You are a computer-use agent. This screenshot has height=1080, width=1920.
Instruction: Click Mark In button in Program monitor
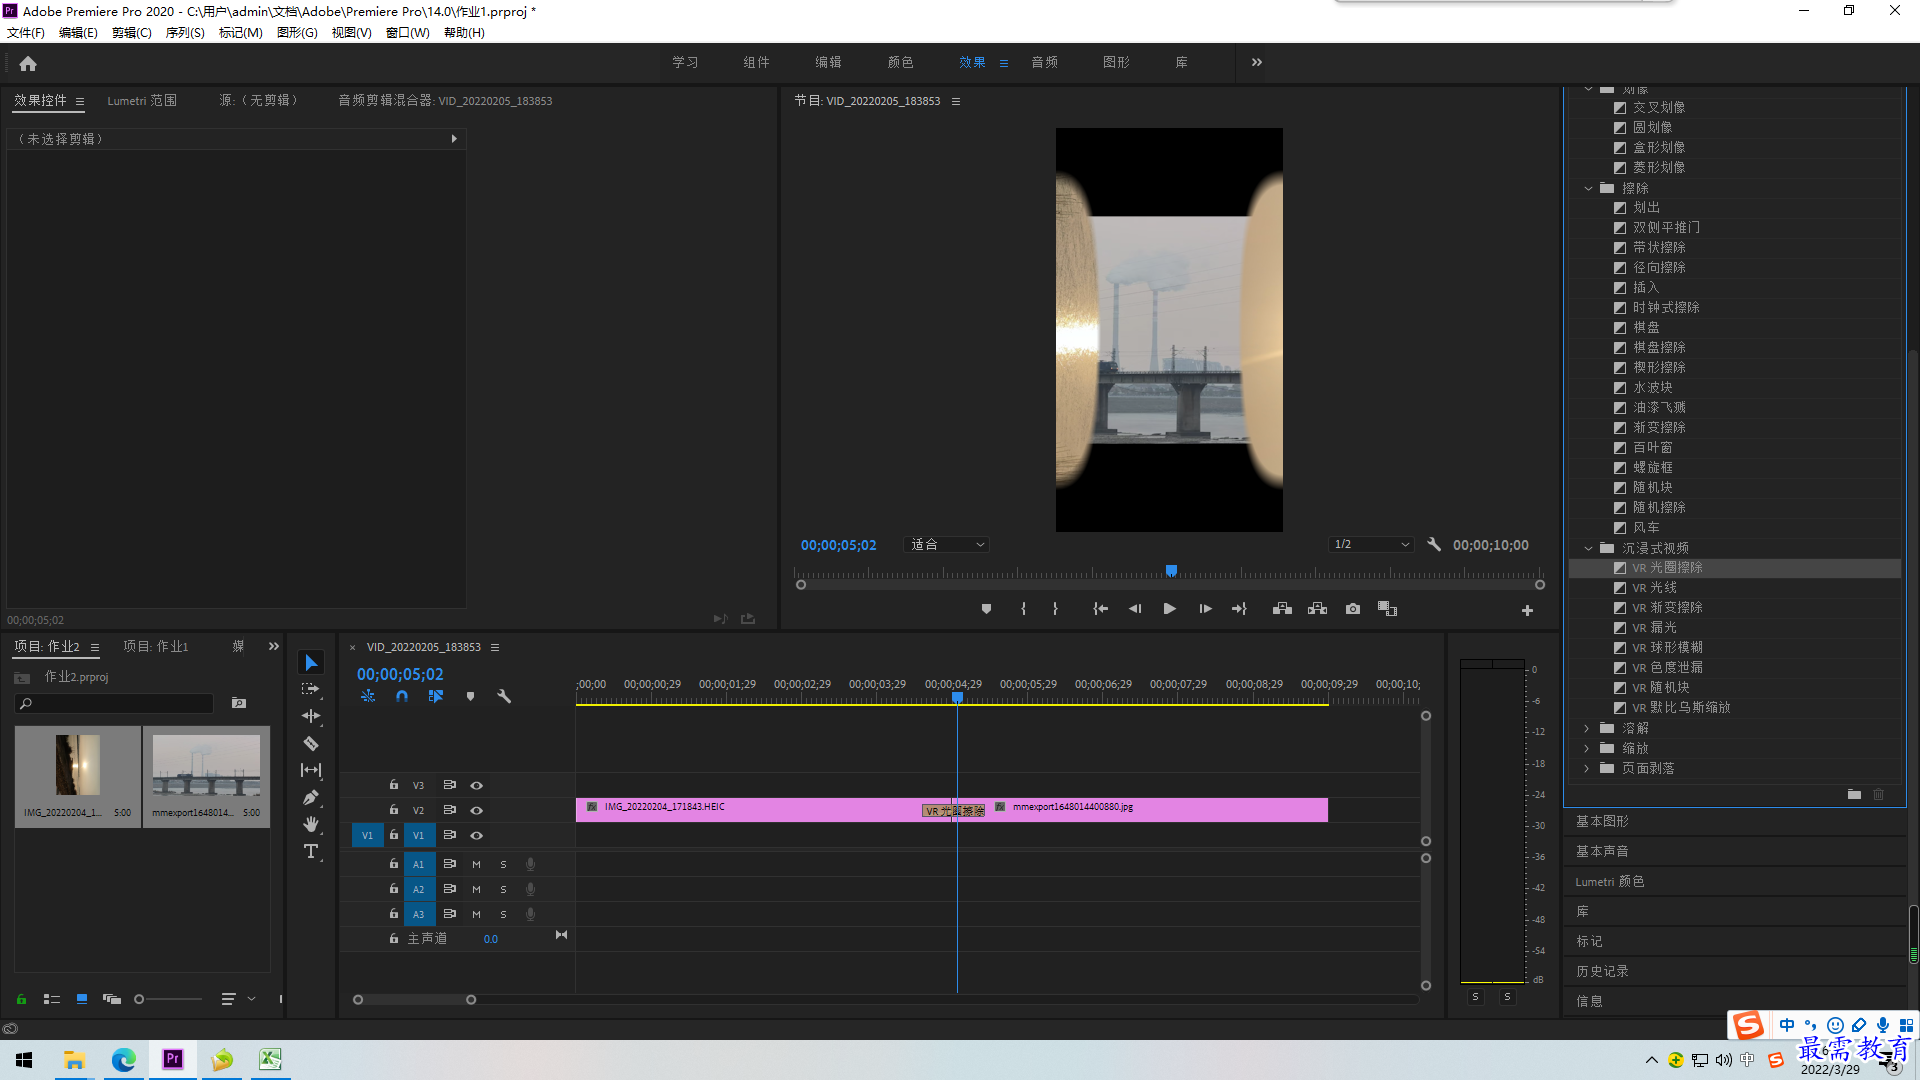(x=1023, y=609)
